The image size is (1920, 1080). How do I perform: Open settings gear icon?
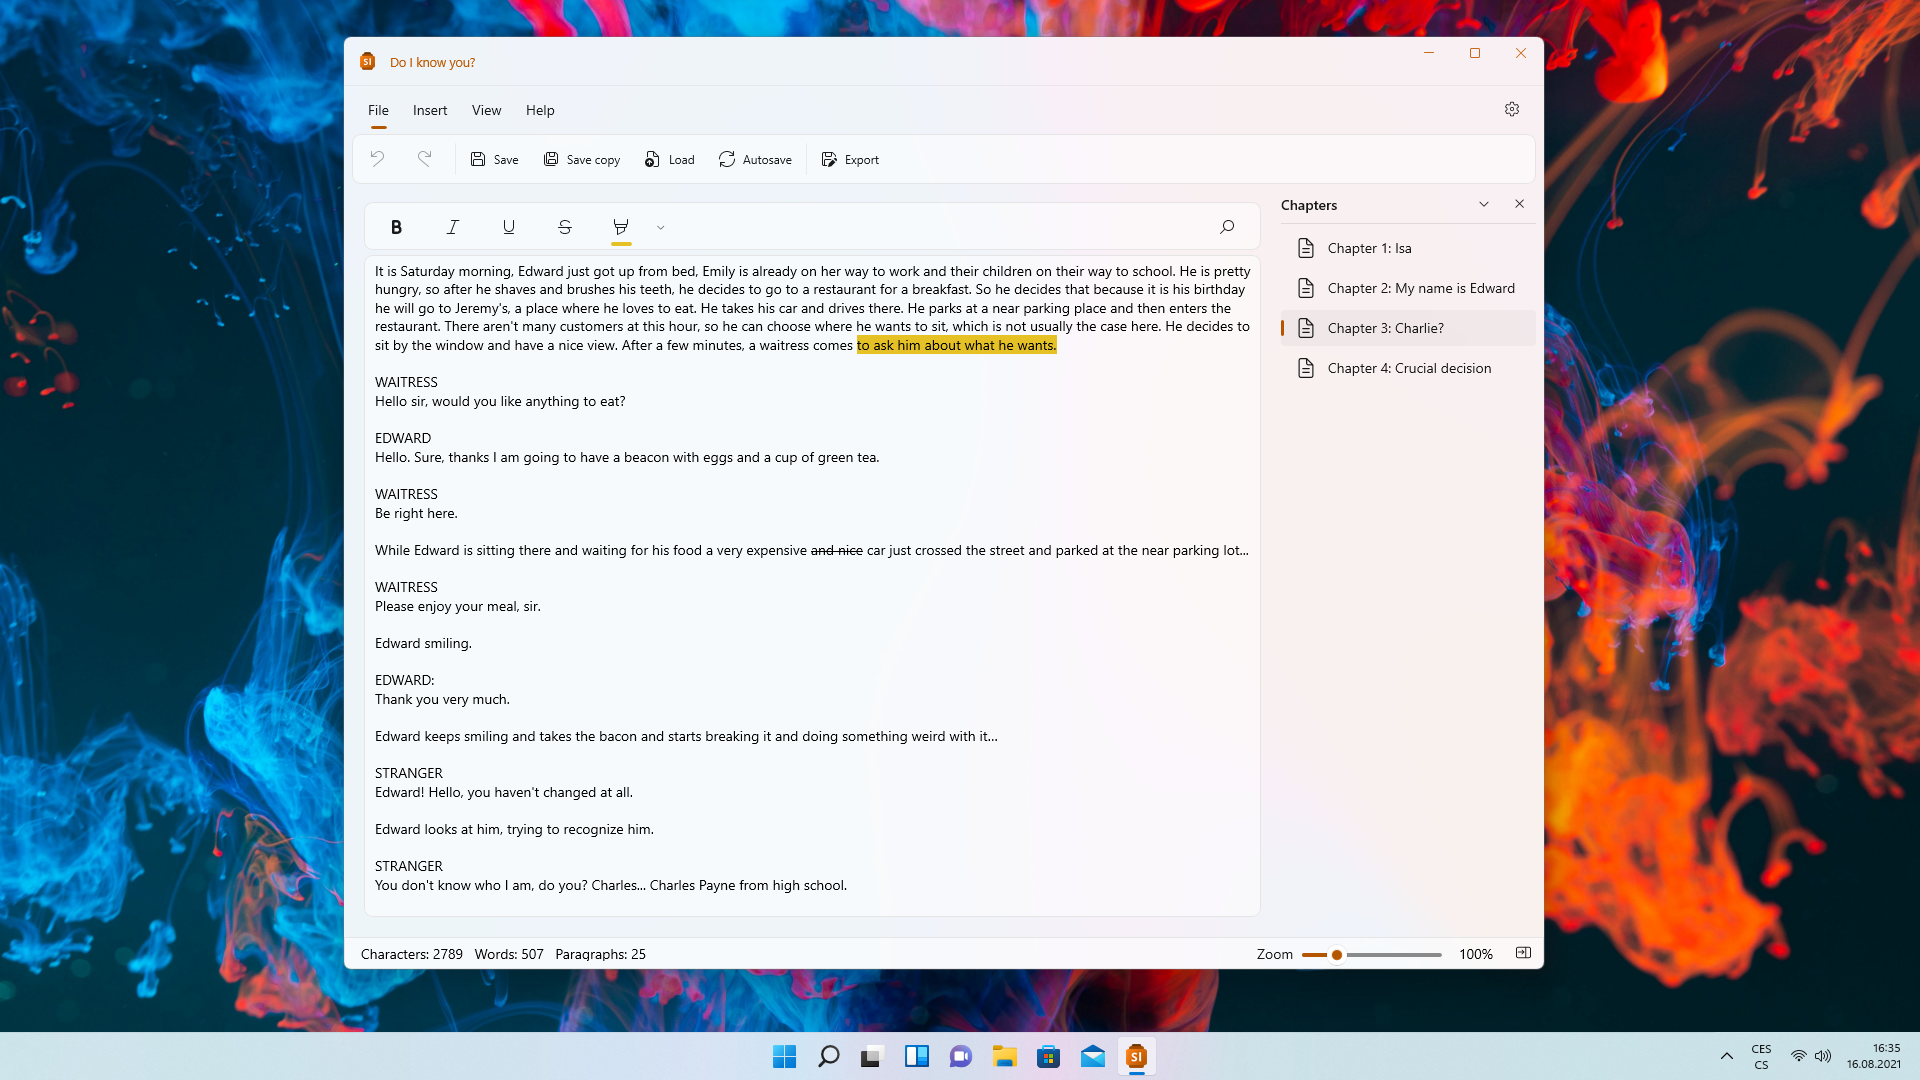1512,109
